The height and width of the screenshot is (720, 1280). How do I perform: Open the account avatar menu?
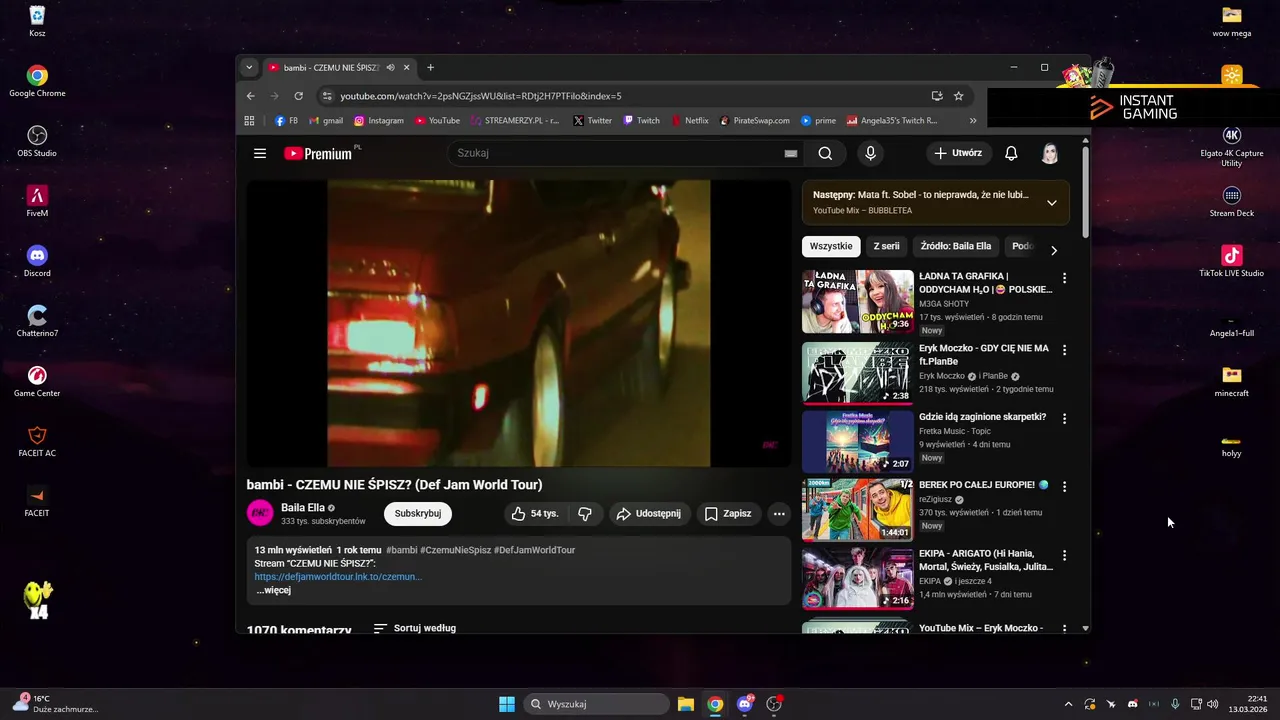(x=1050, y=153)
